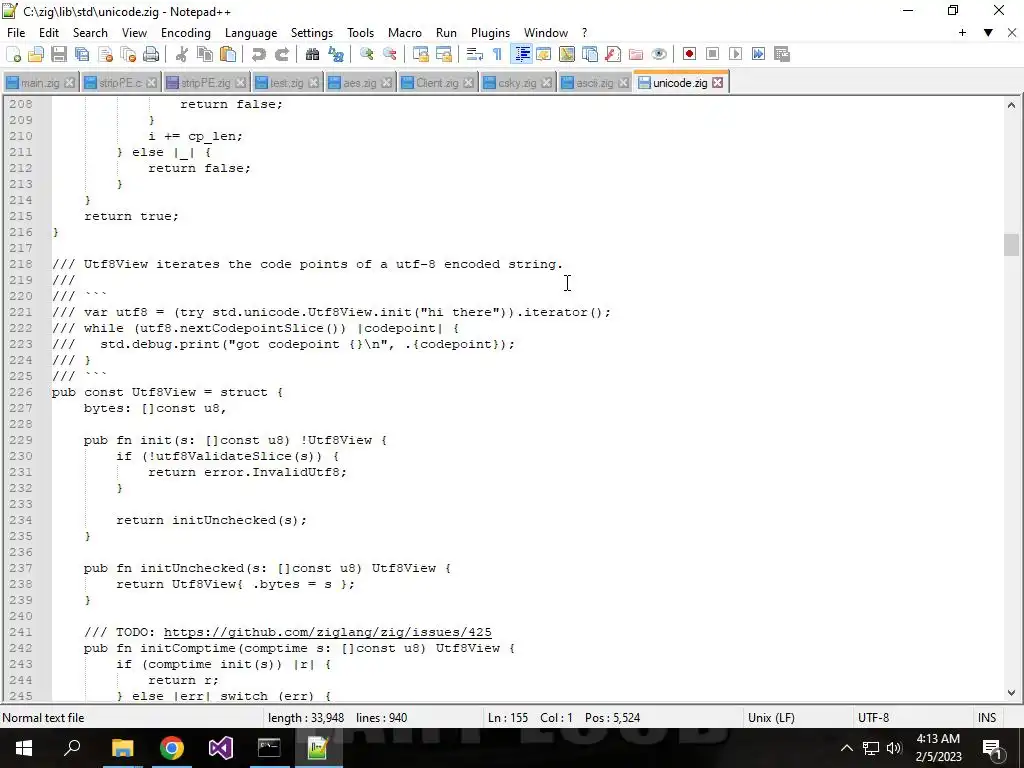Click the plus new tab button
This screenshot has height=768, width=1024.
[962, 33]
